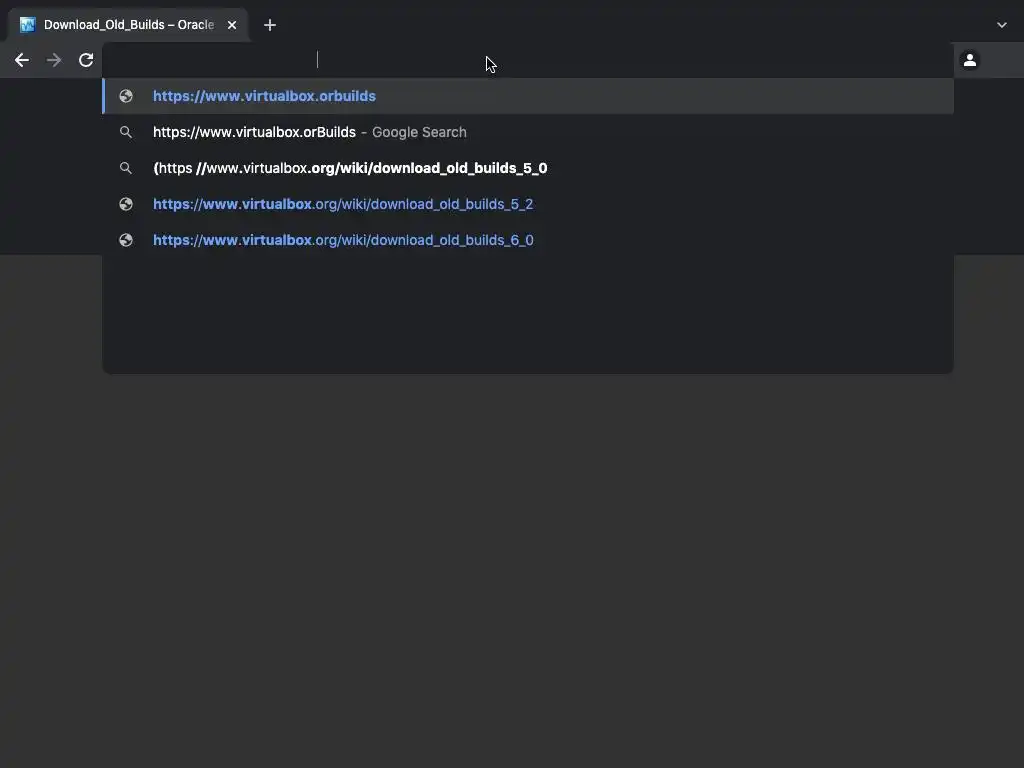Click globe icon beside download_old_builds_6_0 suggestion
The image size is (1024, 768).
click(126, 240)
